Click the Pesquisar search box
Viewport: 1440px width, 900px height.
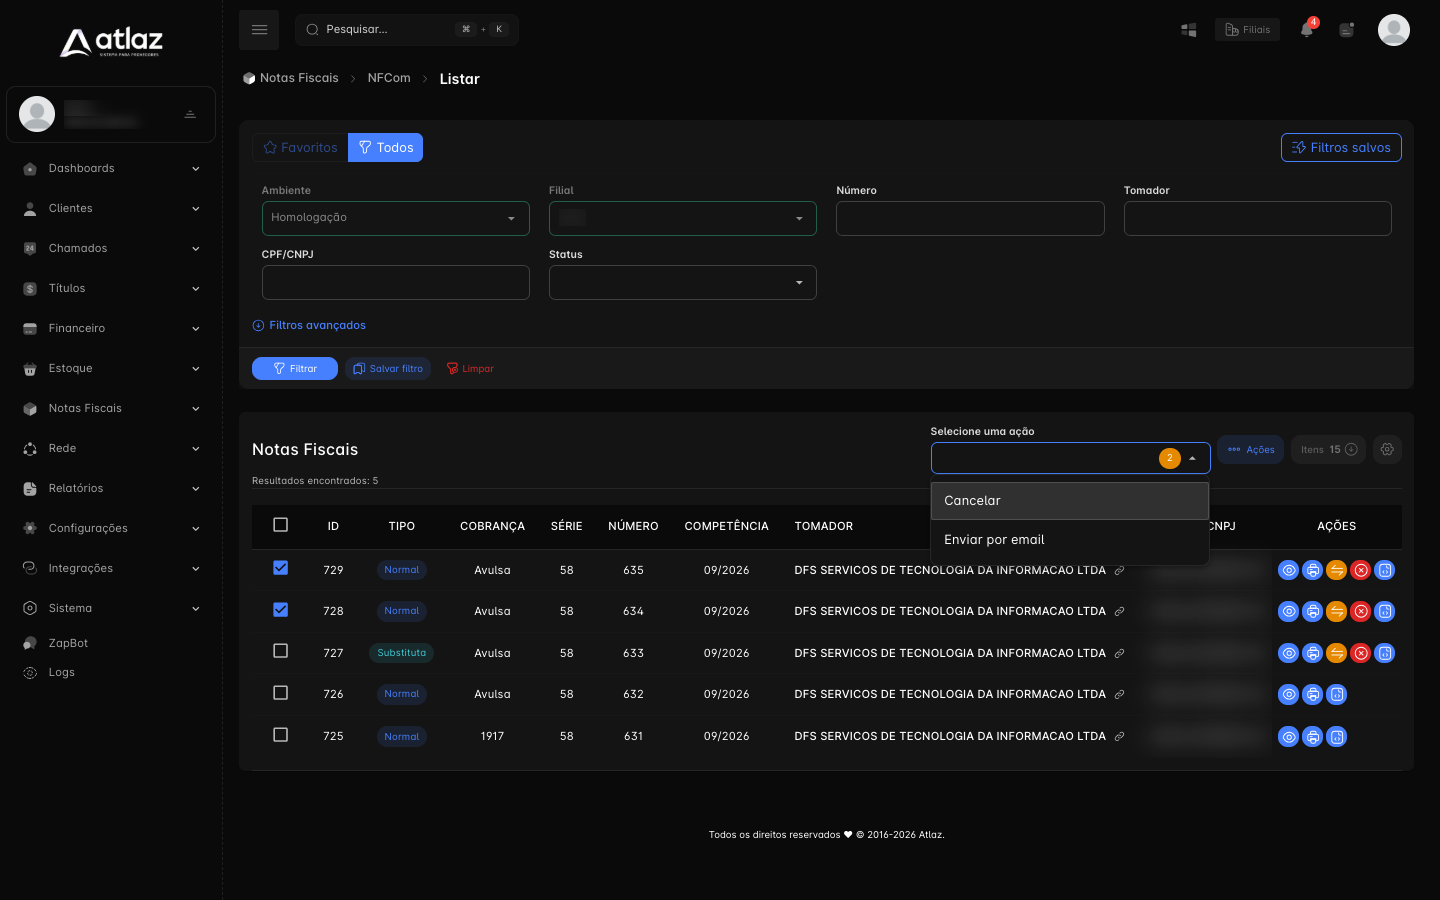click(x=406, y=30)
